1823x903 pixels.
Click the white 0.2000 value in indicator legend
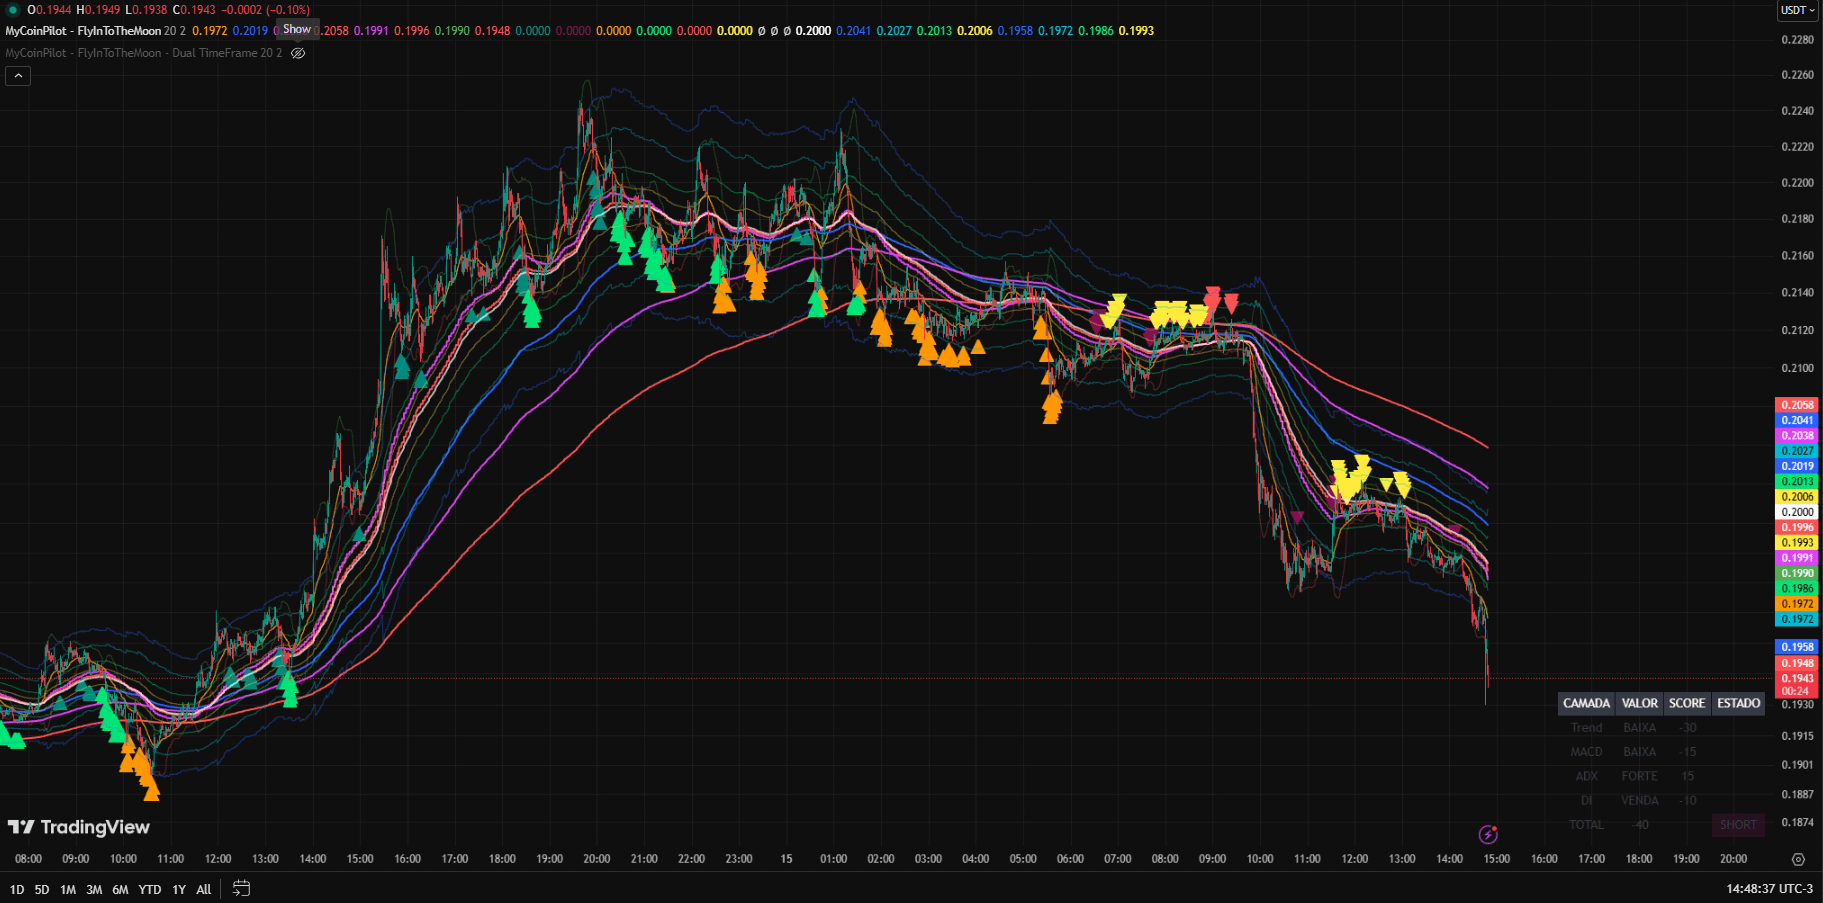tap(813, 31)
